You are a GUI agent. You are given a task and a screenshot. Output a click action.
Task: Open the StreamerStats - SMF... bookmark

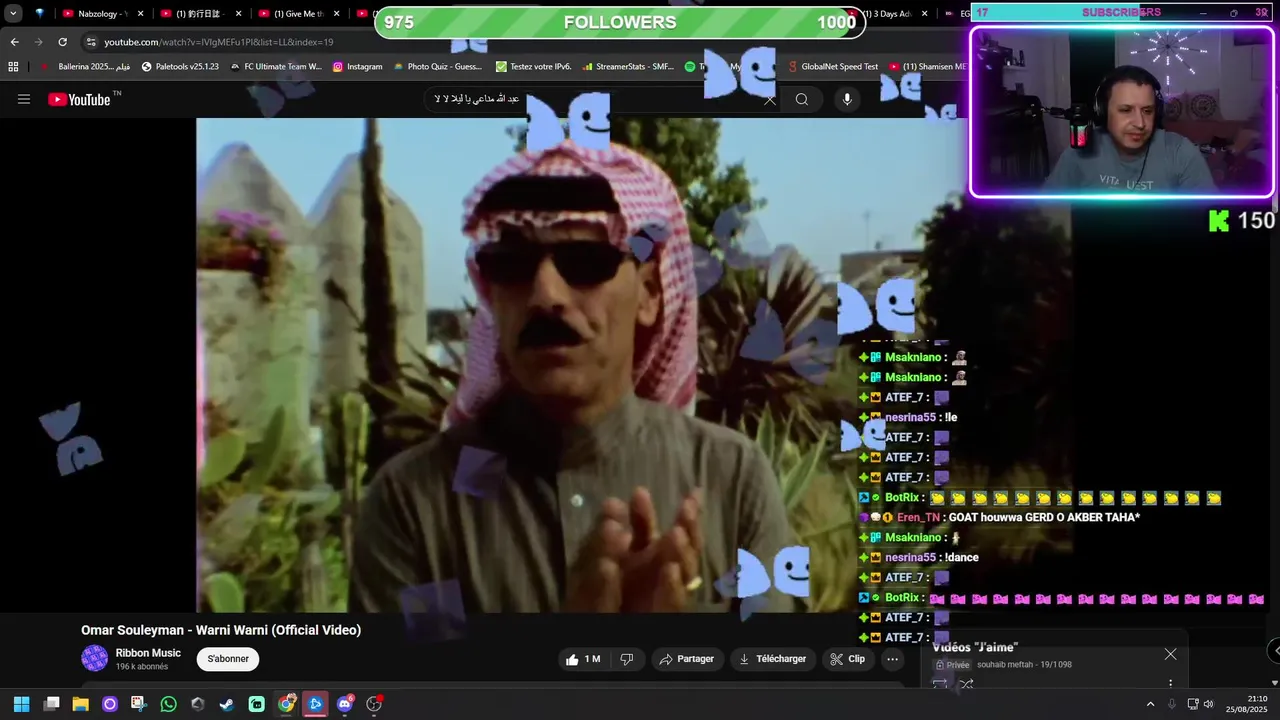coord(628,67)
